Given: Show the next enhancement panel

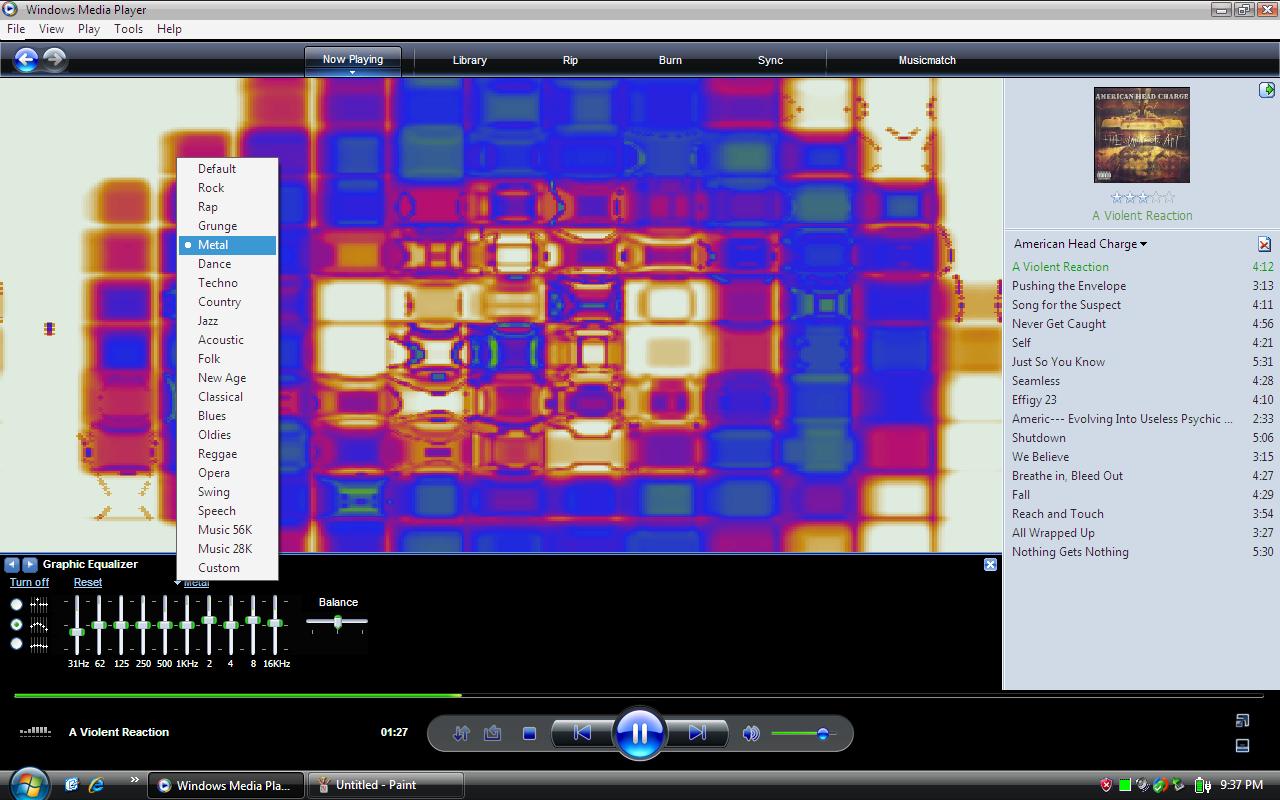Looking at the screenshot, I should click(x=30, y=564).
